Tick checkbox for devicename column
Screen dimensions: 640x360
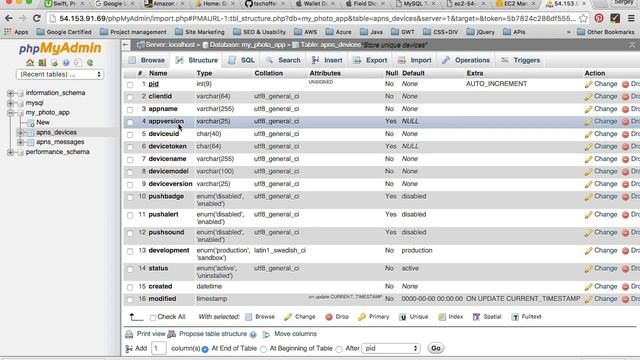(x=130, y=160)
